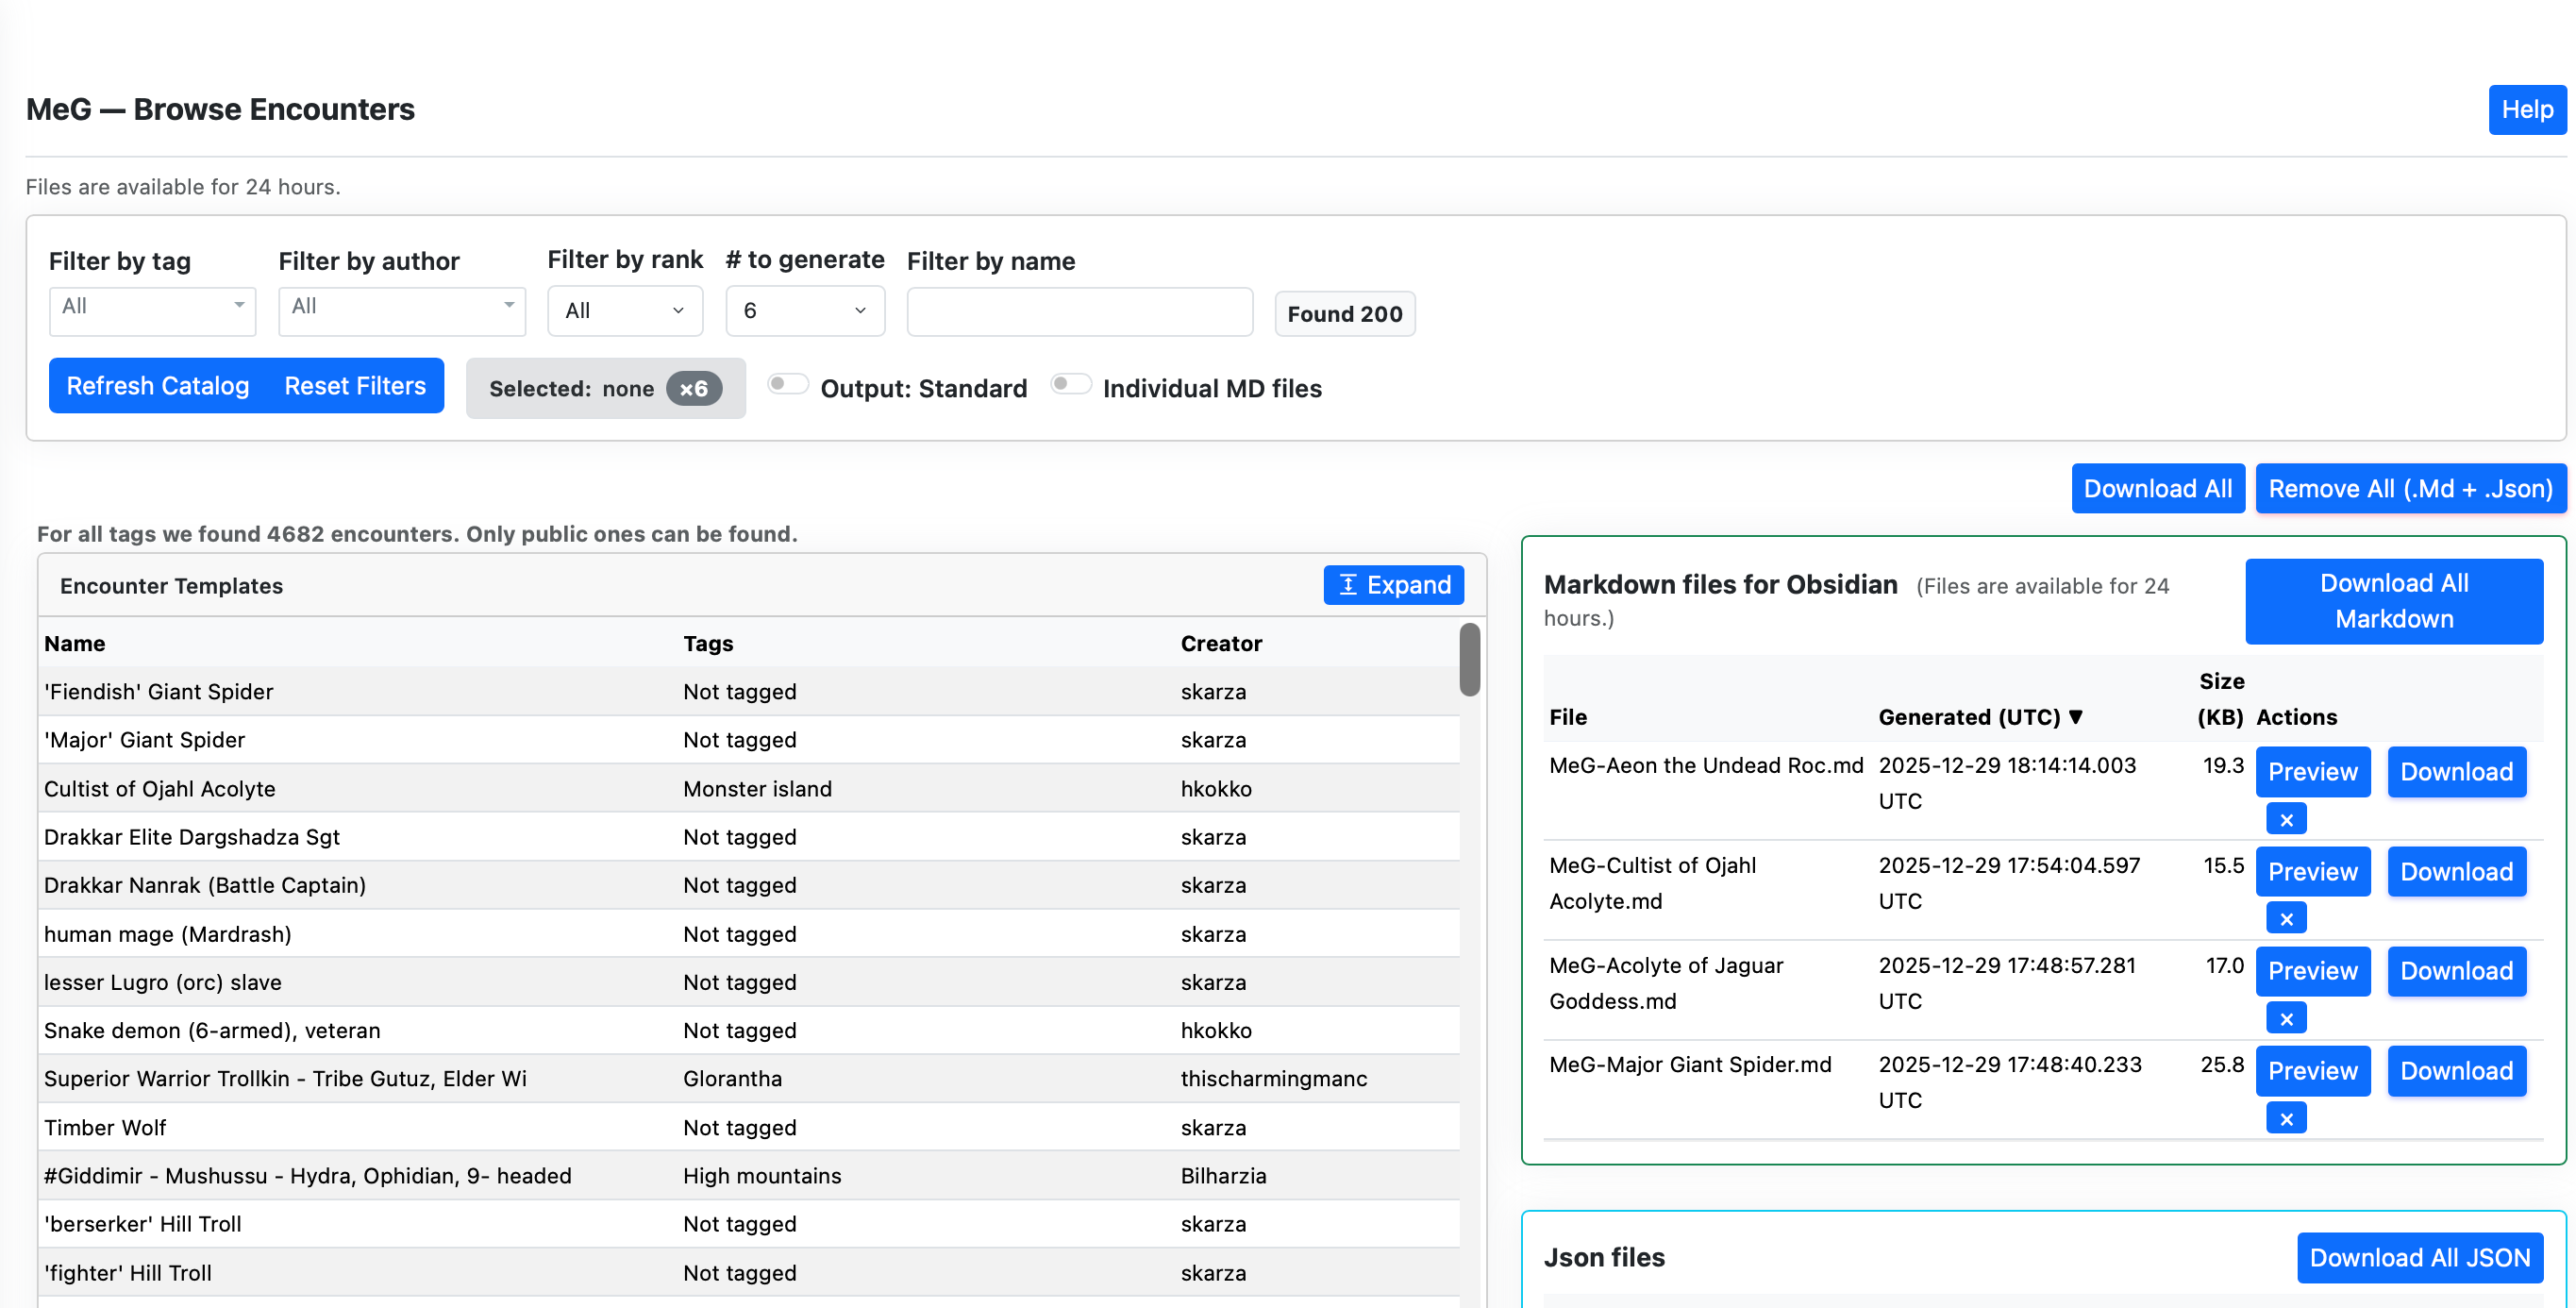Screen dimensions: 2576x1308
Task: Click the Name column header
Action: click(75, 644)
